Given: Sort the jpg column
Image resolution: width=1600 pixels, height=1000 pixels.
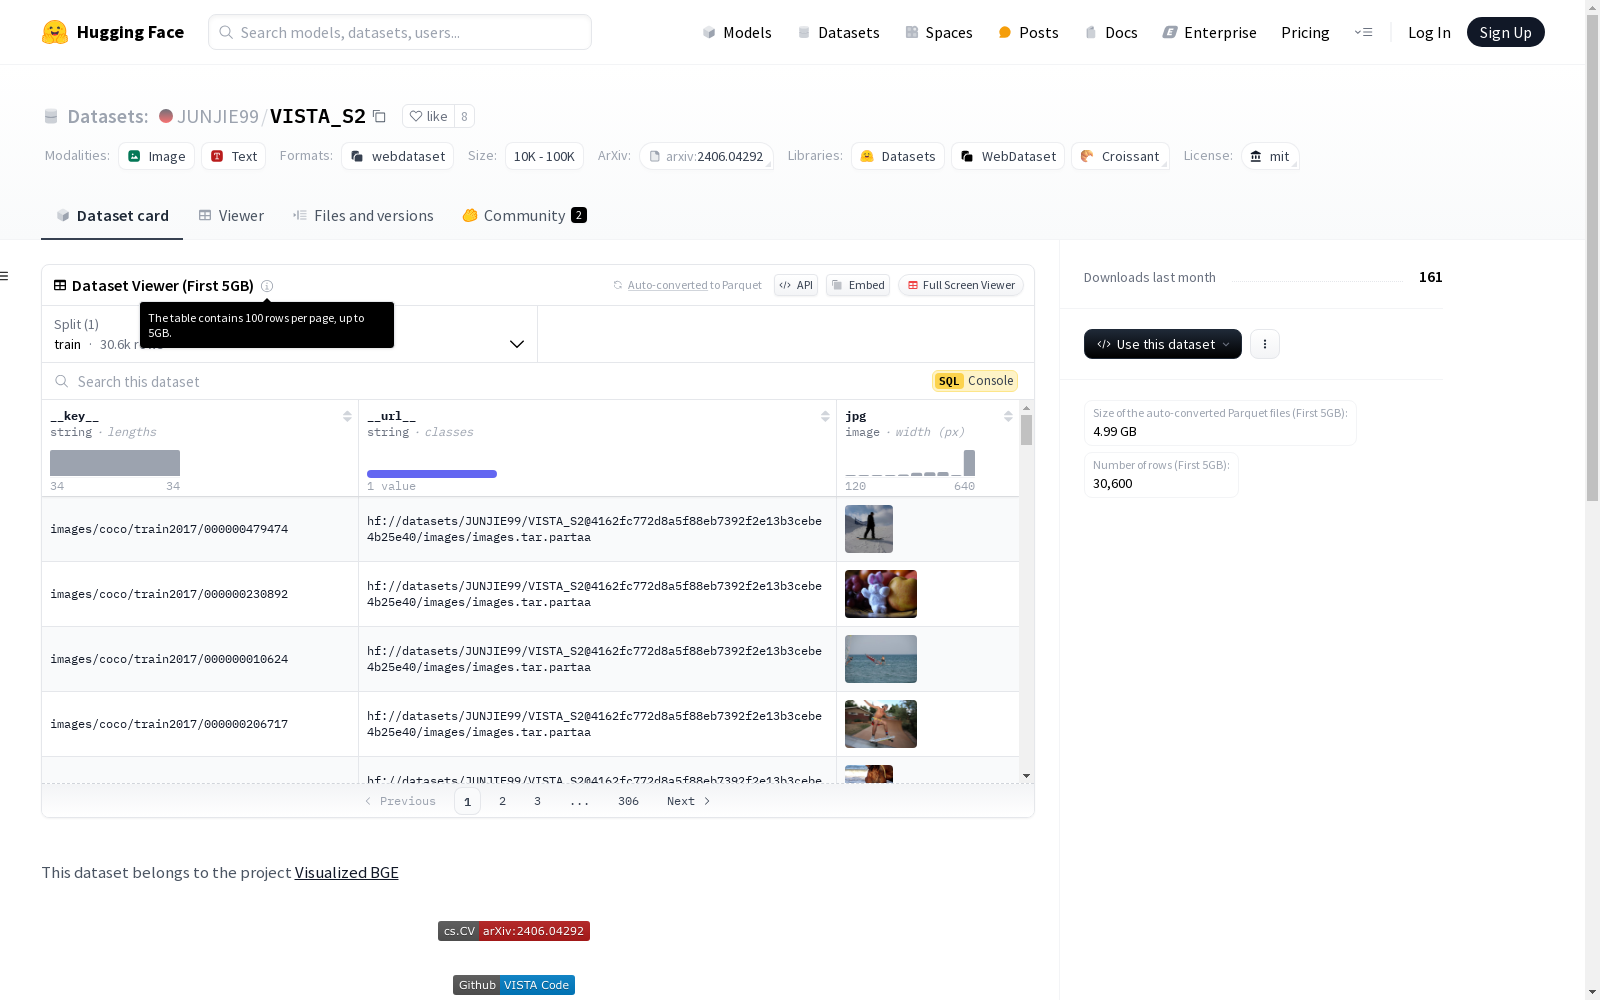Looking at the screenshot, I should tap(1008, 416).
